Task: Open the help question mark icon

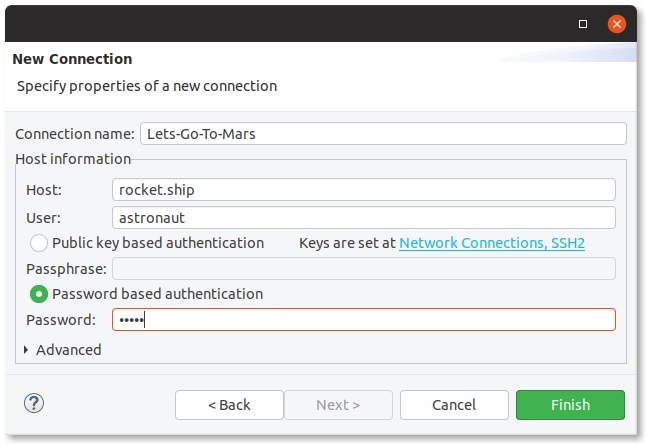Action: coord(34,404)
